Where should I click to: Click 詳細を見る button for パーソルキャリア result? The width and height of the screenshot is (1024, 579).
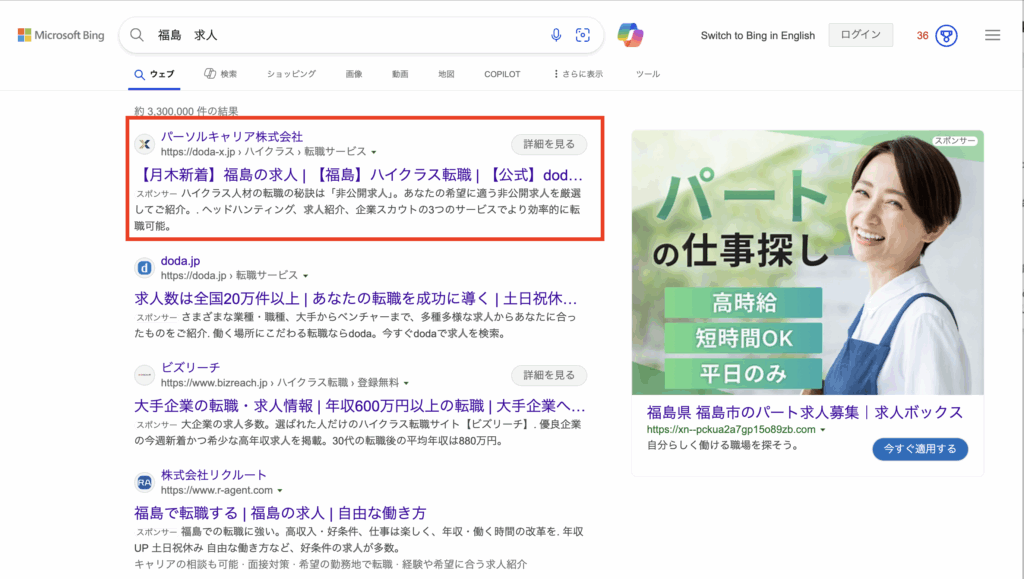click(549, 144)
